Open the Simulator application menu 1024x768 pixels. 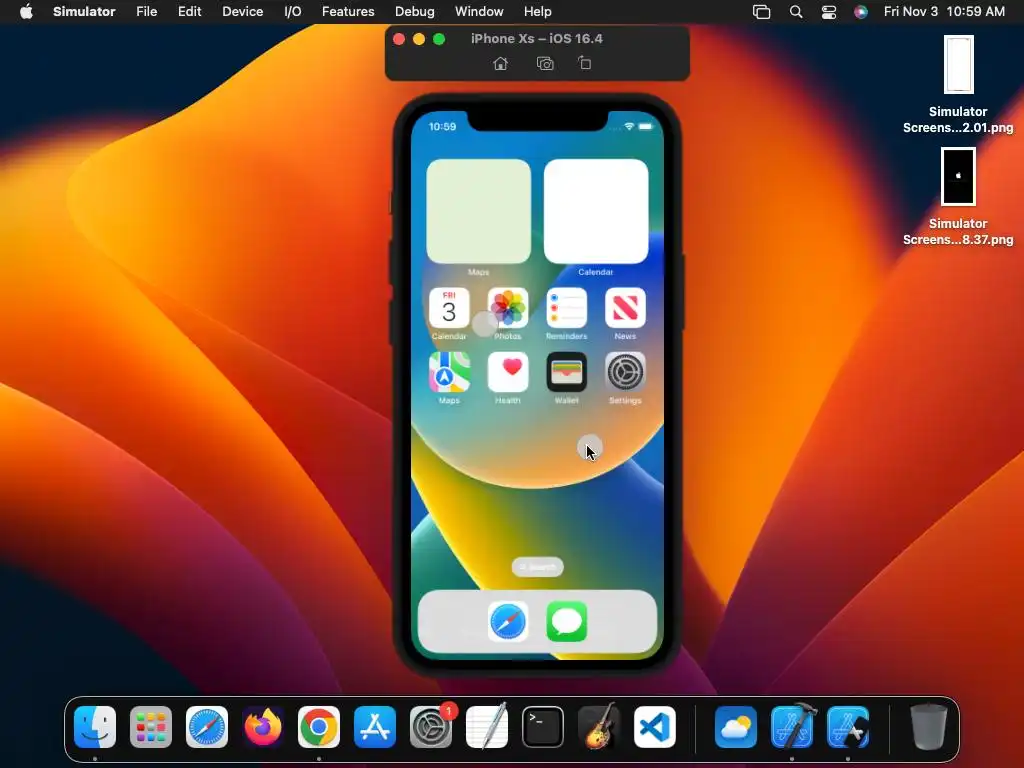click(84, 12)
